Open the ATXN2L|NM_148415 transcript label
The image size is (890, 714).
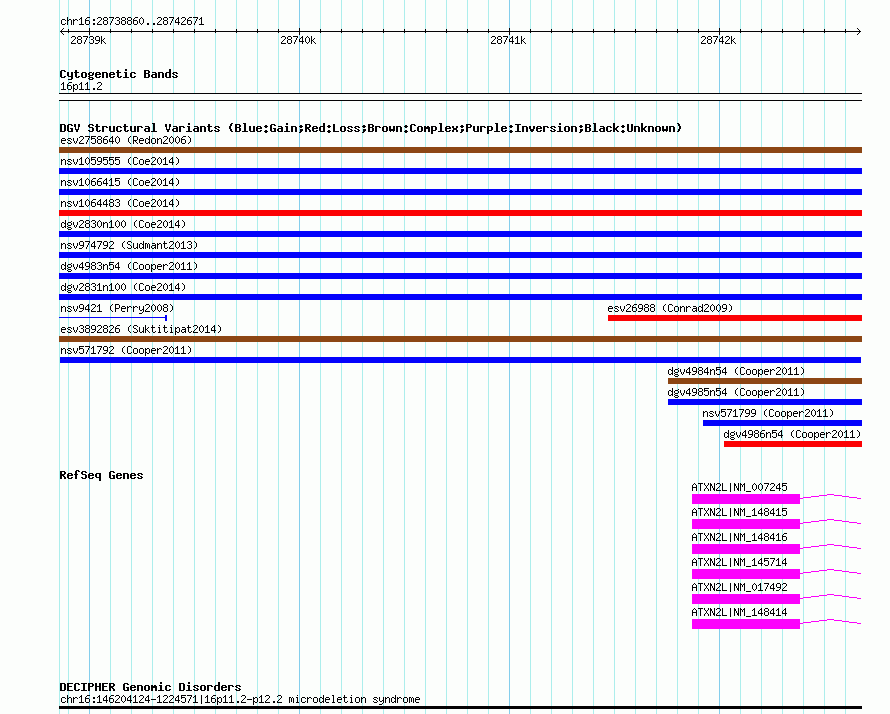pos(740,512)
